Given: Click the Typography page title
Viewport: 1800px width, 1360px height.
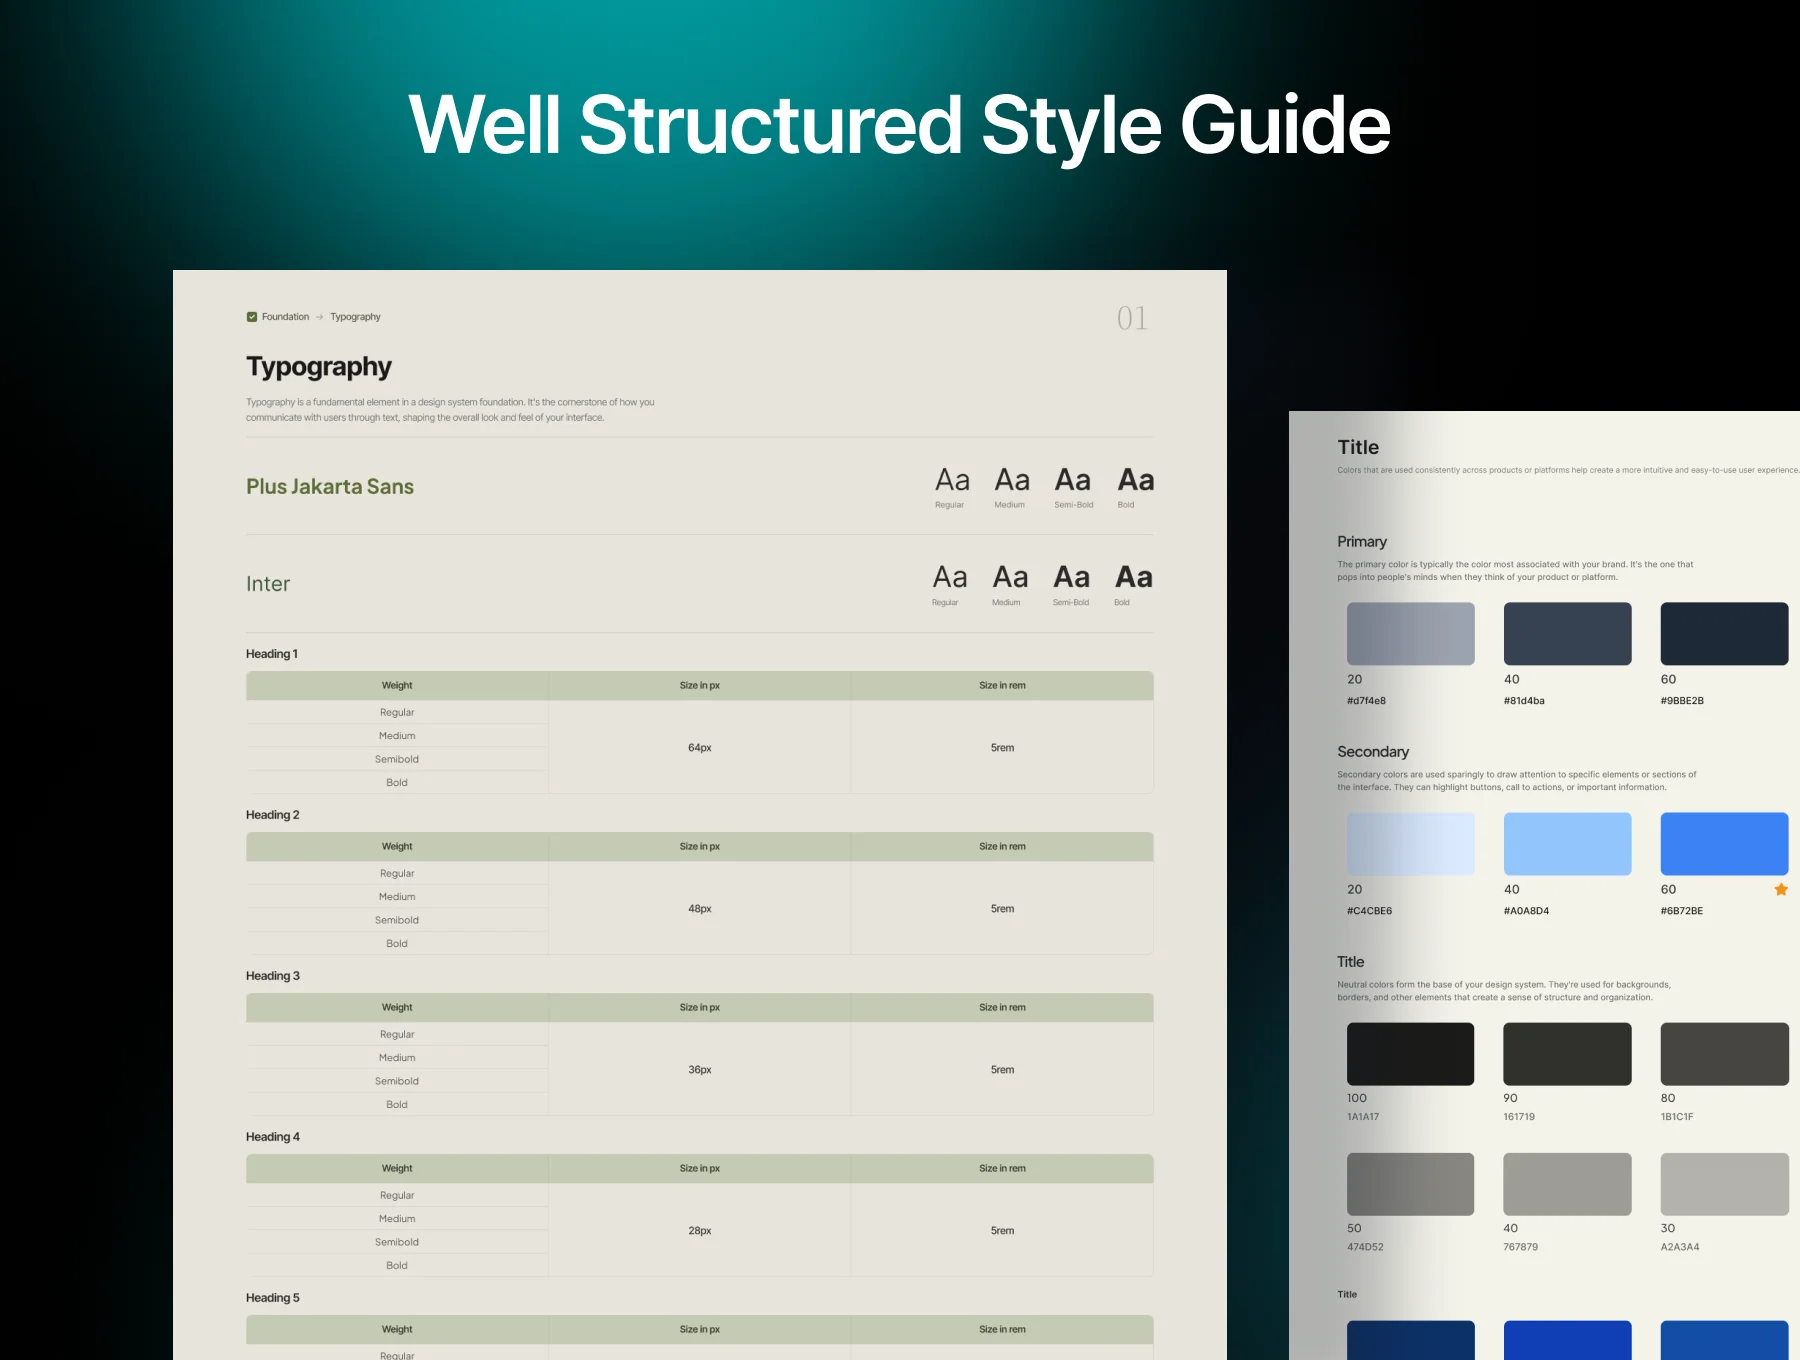Looking at the screenshot, I should (319, 367).
